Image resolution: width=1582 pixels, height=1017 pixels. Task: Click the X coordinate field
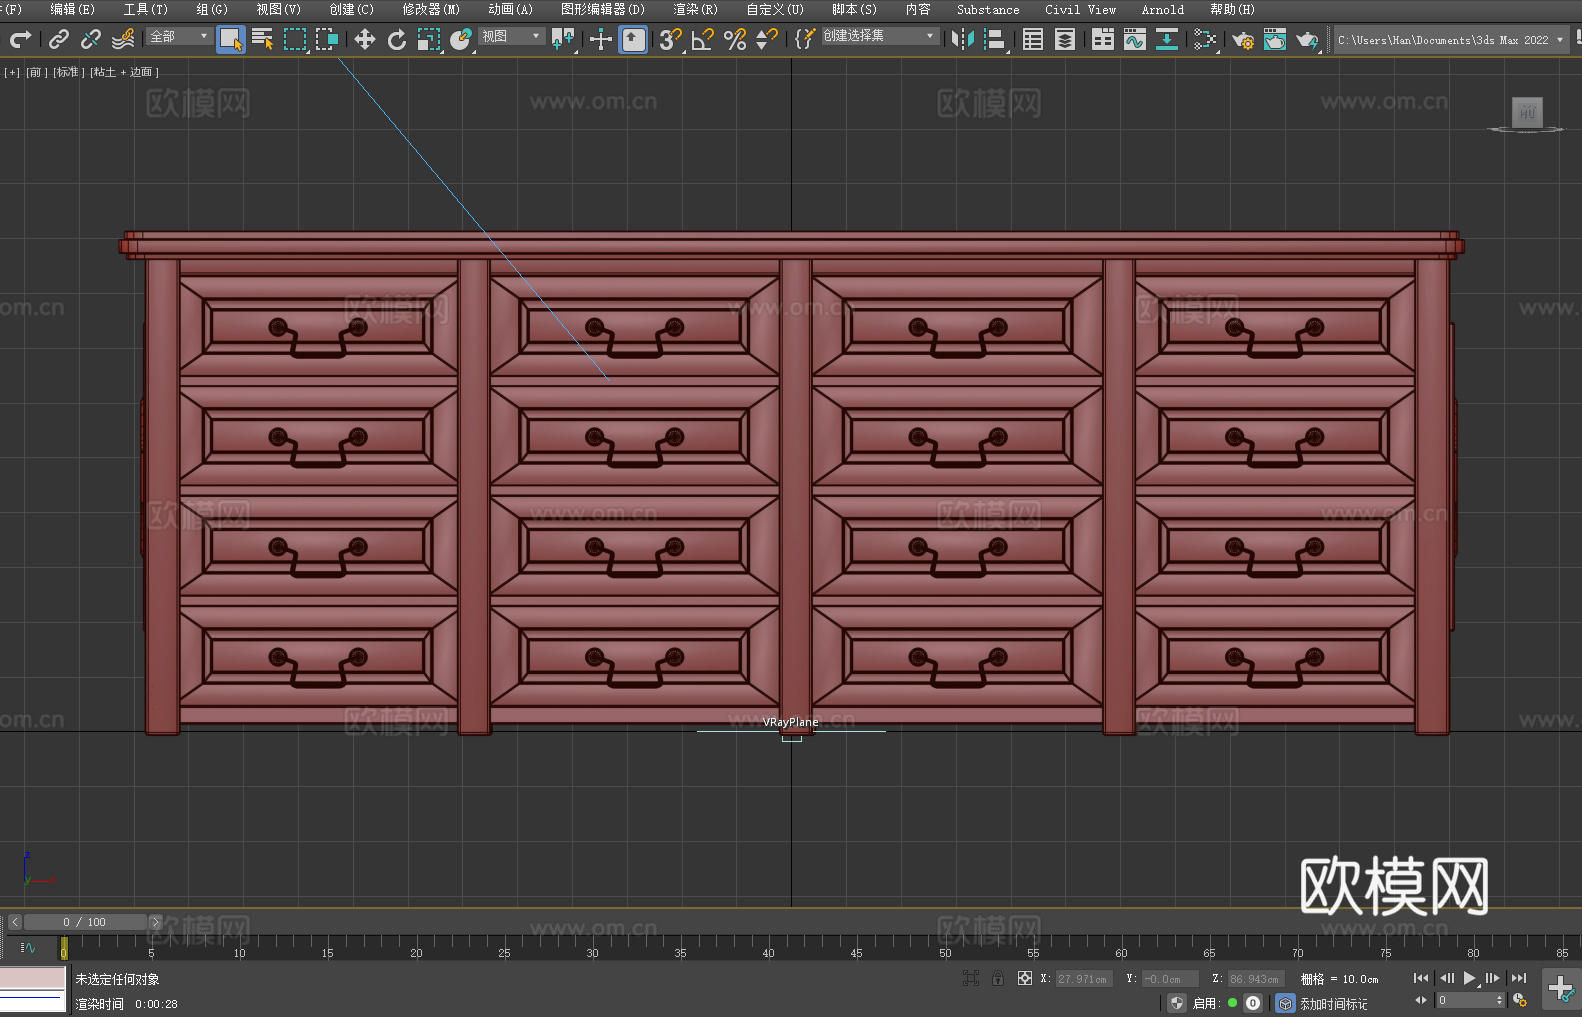pos(1084,979)
